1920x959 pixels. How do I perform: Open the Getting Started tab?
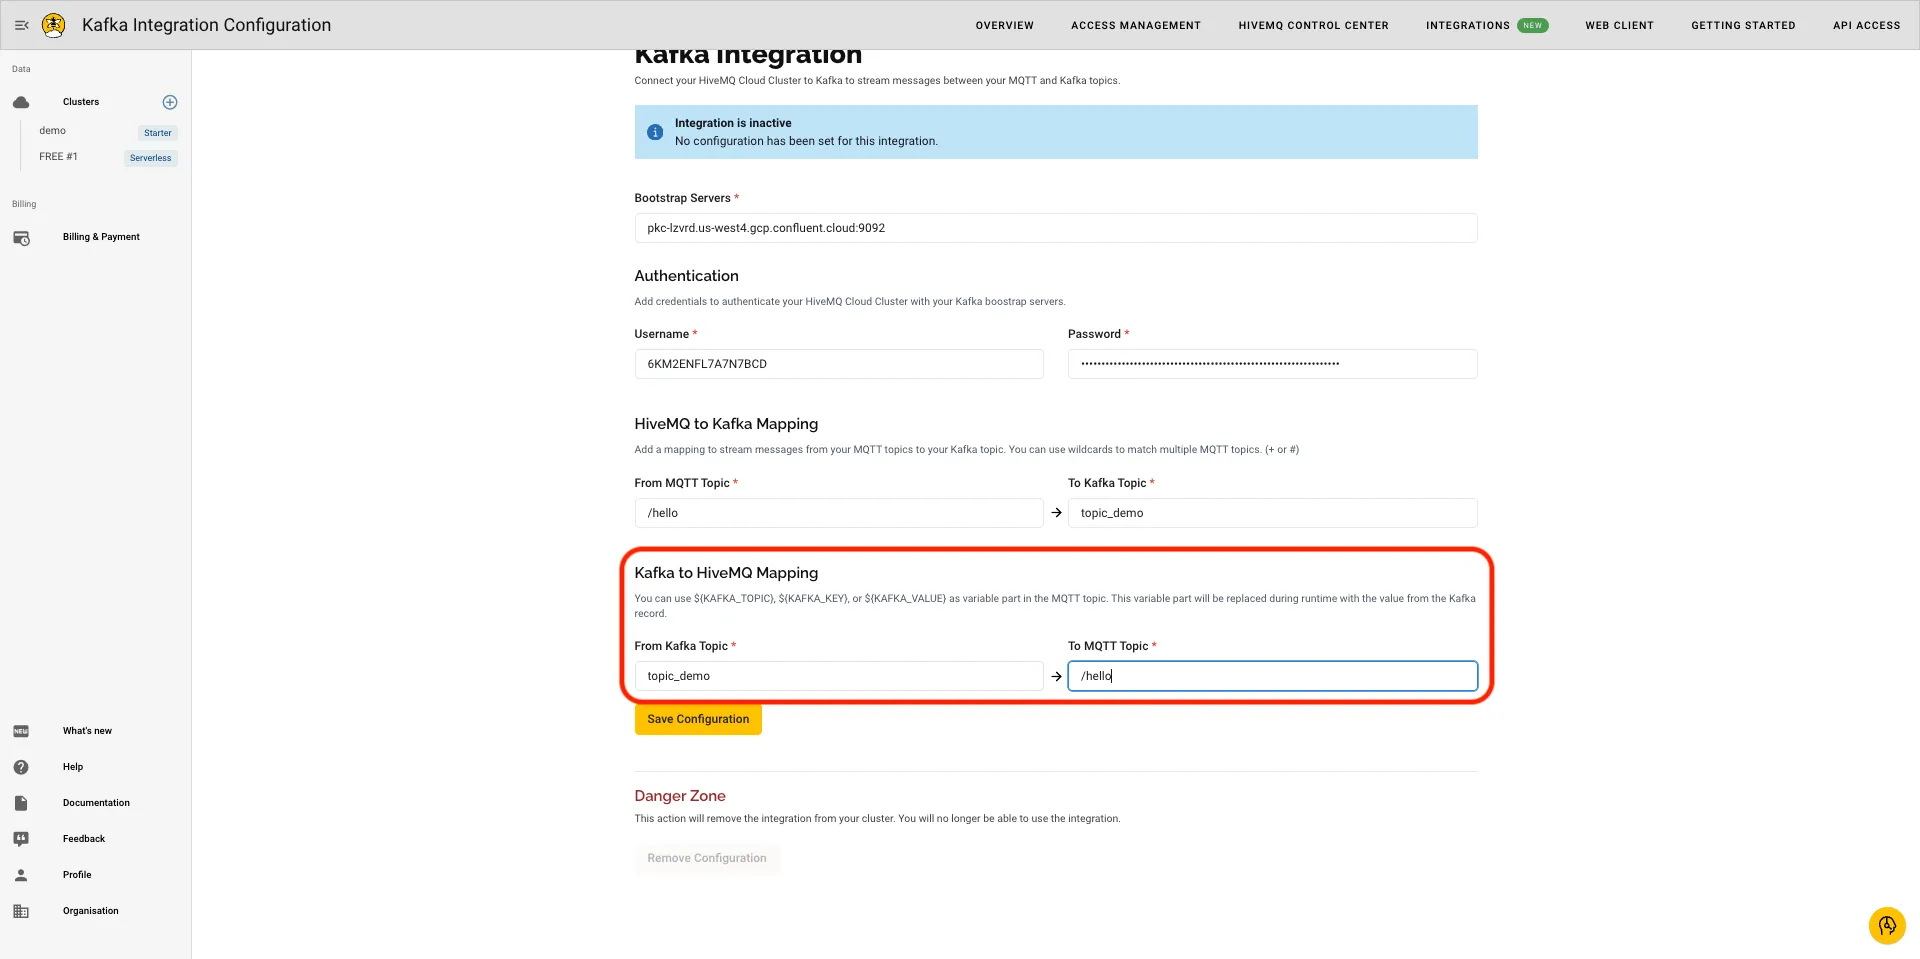pyautogui.click(x=1743, y=25)
